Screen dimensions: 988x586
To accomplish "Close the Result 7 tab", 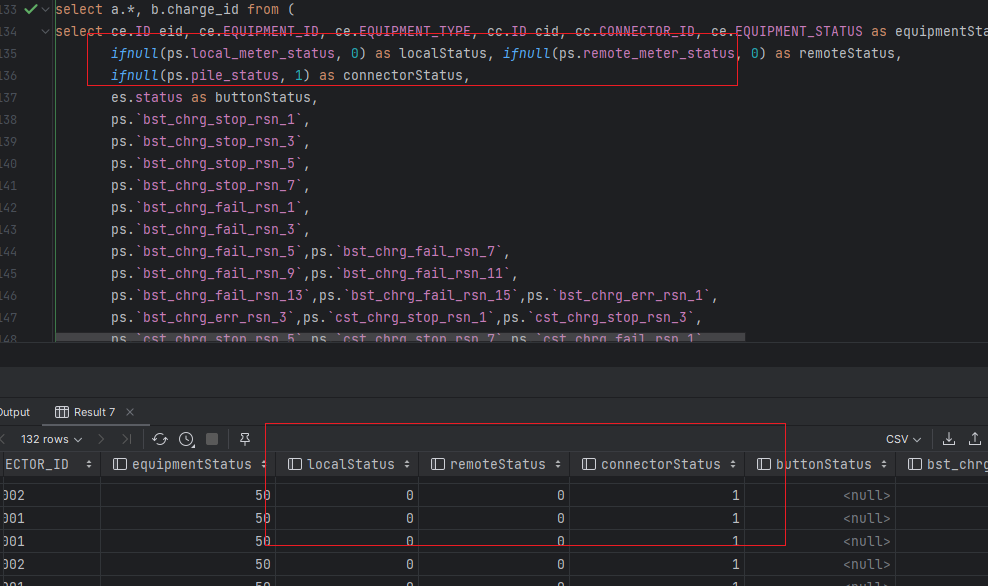I will pyautogui.click(x=130, y=412).
